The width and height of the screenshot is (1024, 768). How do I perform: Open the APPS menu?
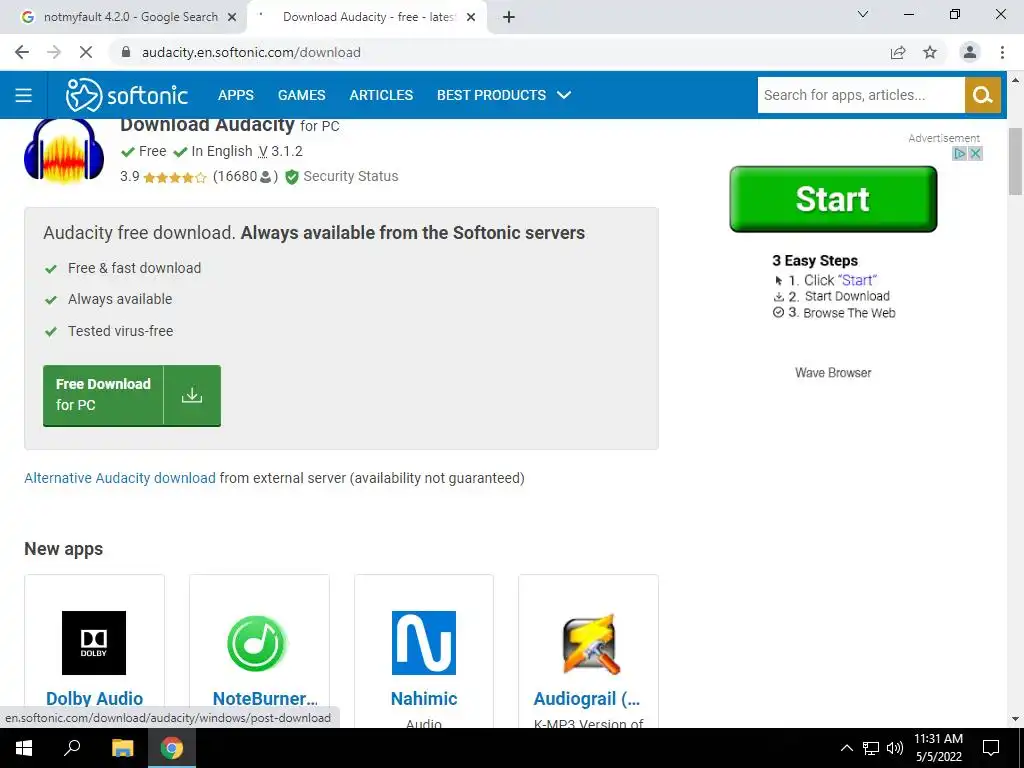tap(236, 95)
